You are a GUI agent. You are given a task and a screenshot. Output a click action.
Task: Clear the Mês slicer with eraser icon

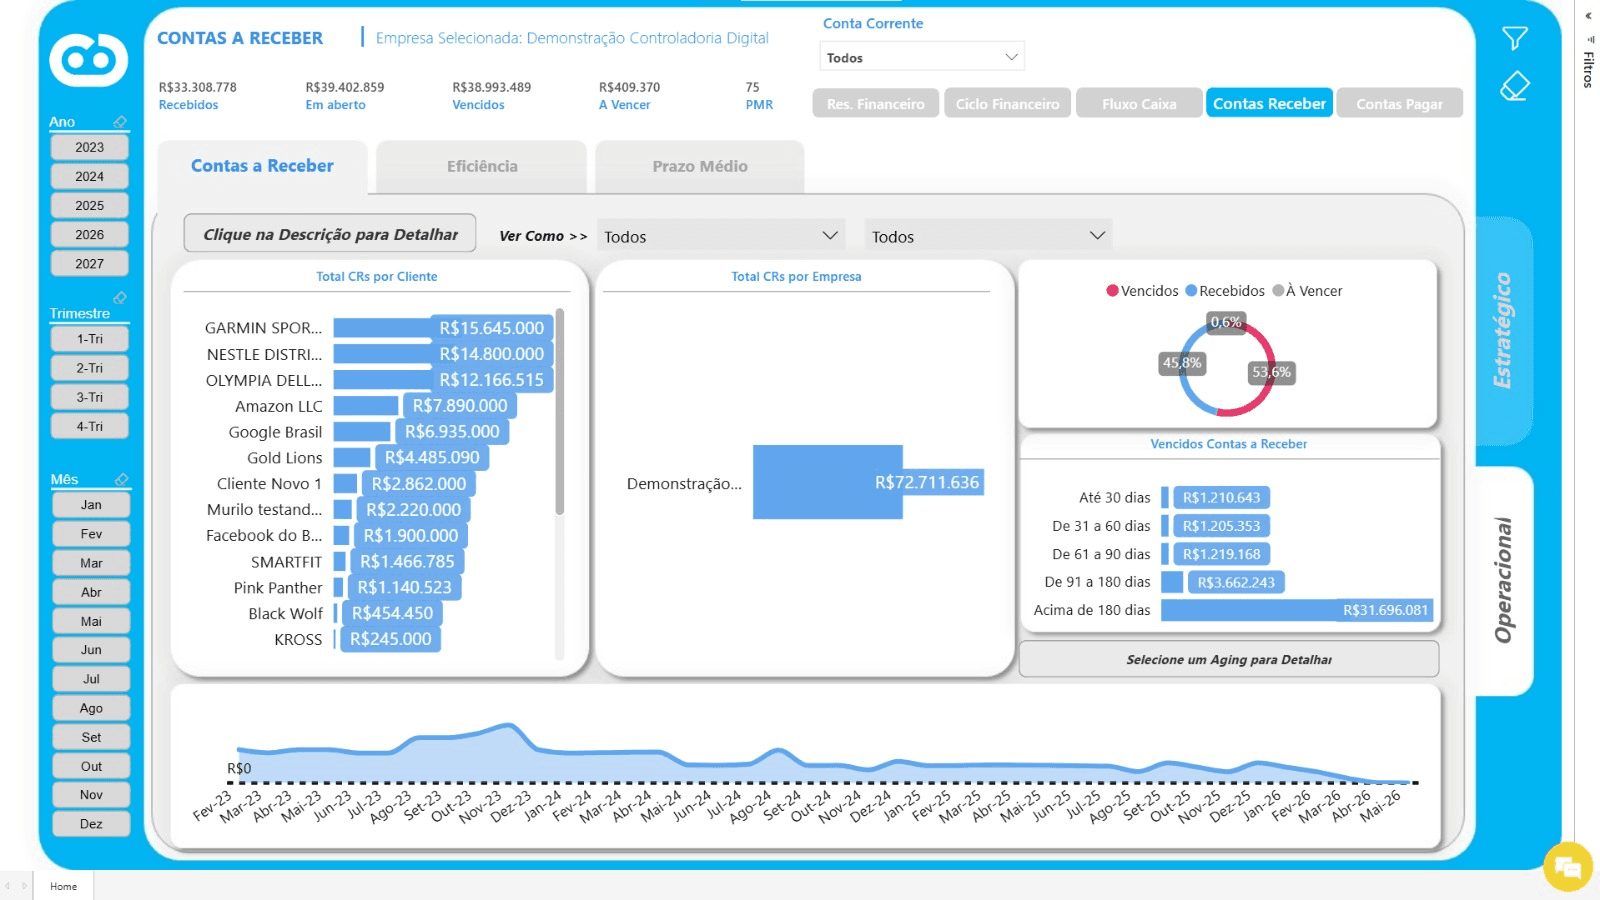click(121, 479)
